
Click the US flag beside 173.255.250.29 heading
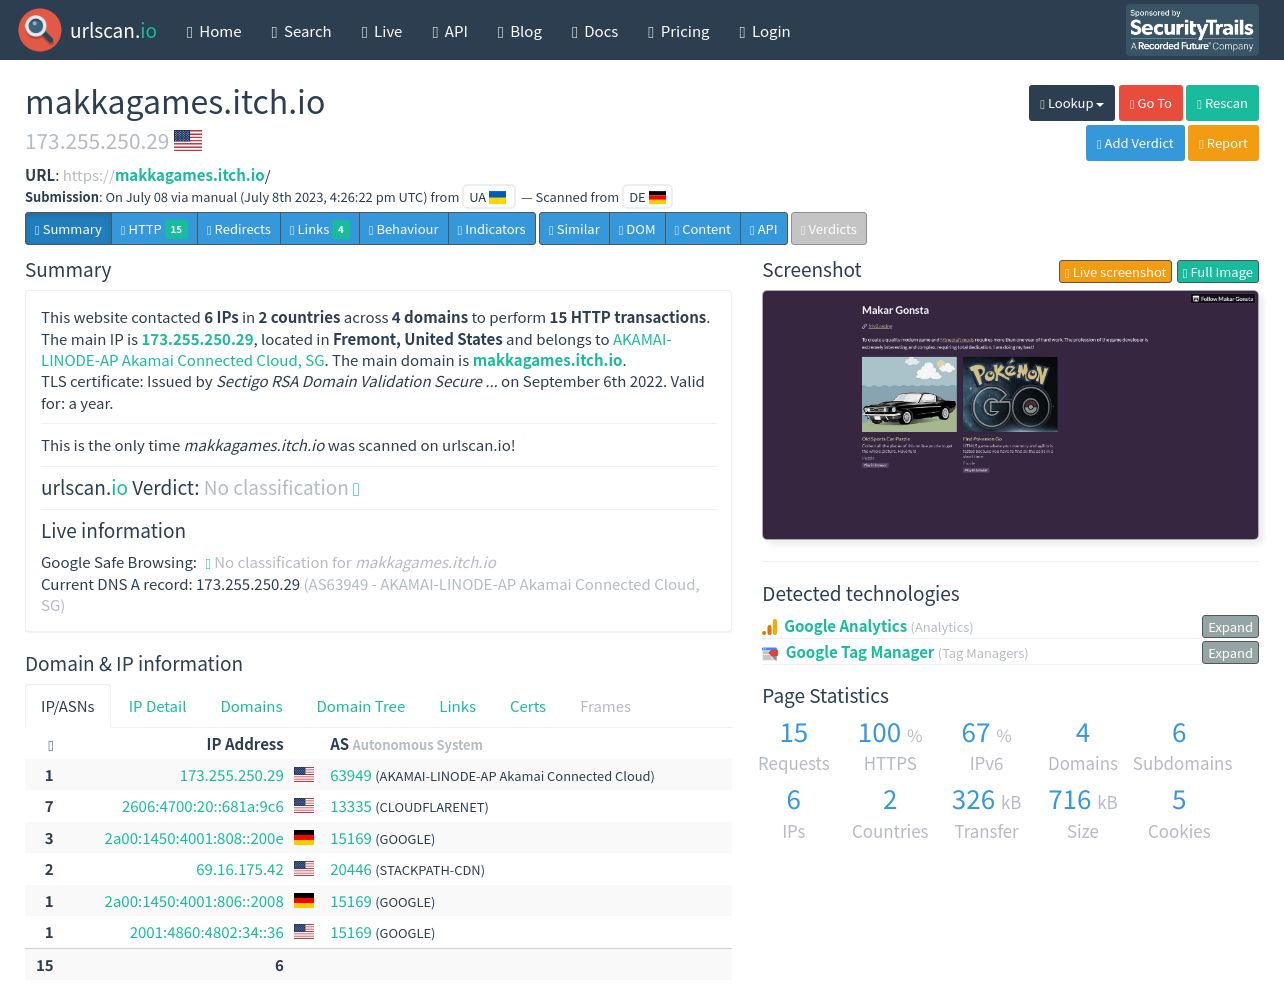click(188, 141)
